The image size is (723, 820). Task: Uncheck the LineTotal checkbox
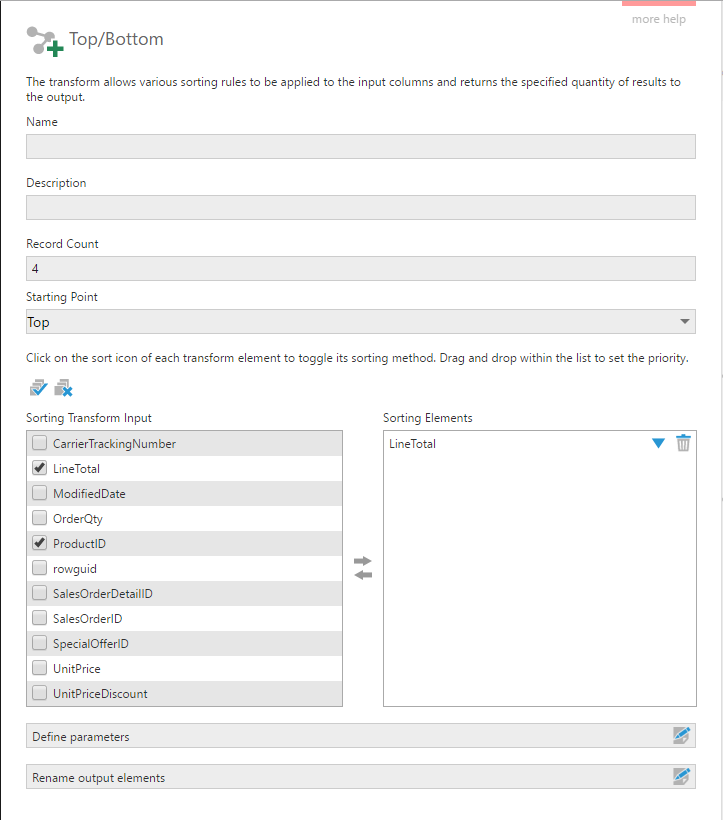(x=38, y=467)
